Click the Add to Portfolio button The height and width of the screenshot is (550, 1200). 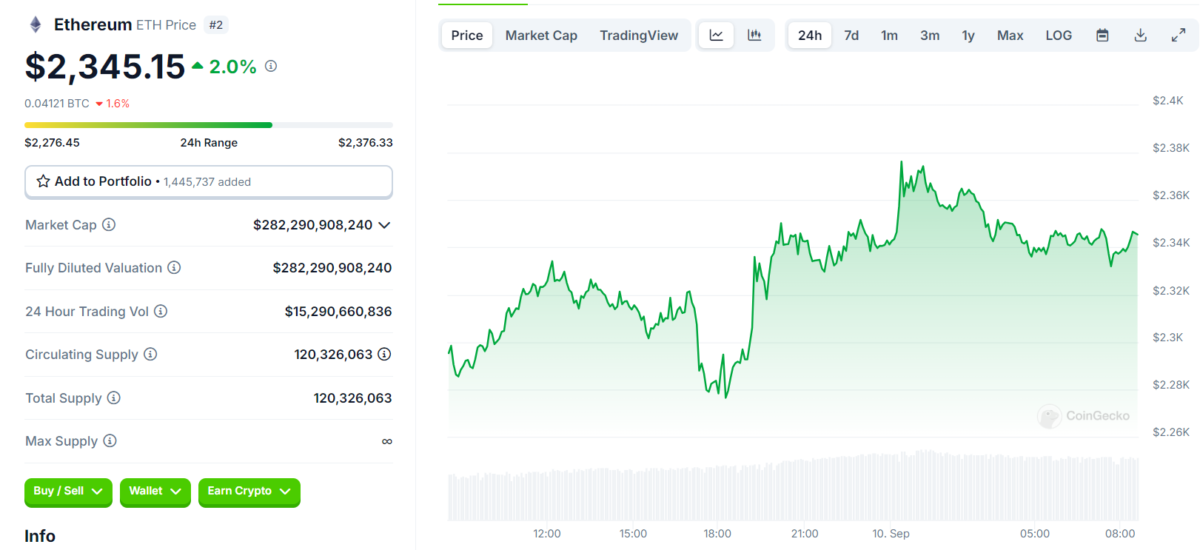(x=208, y=182)
